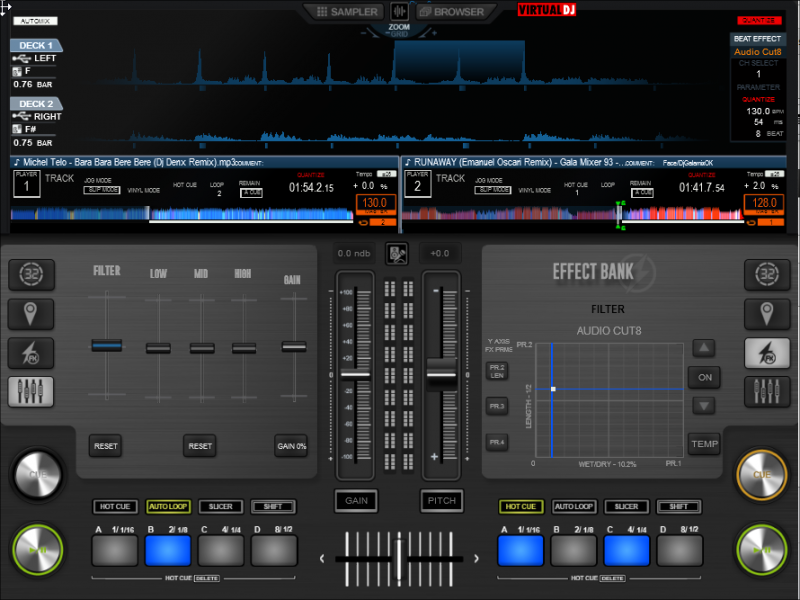Open the left deck's 32-pad view icon
This screenshot has height=600, width=800.
pyautogui.click(x=31, y=274)
